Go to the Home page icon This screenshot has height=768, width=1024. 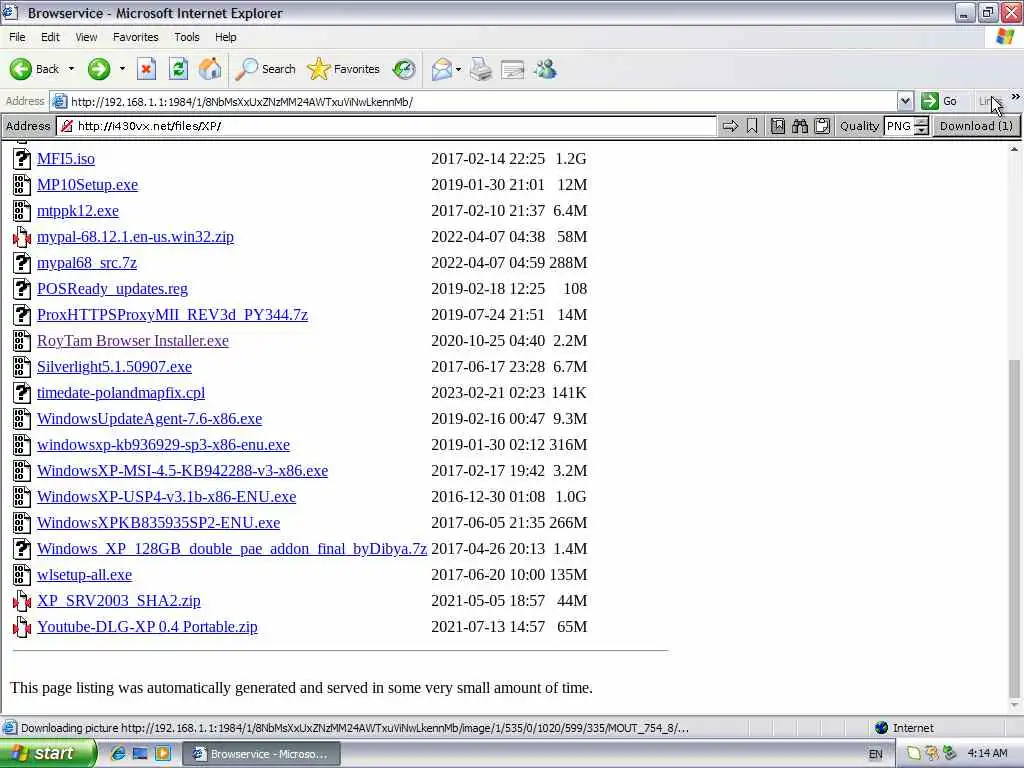(210, 69)
